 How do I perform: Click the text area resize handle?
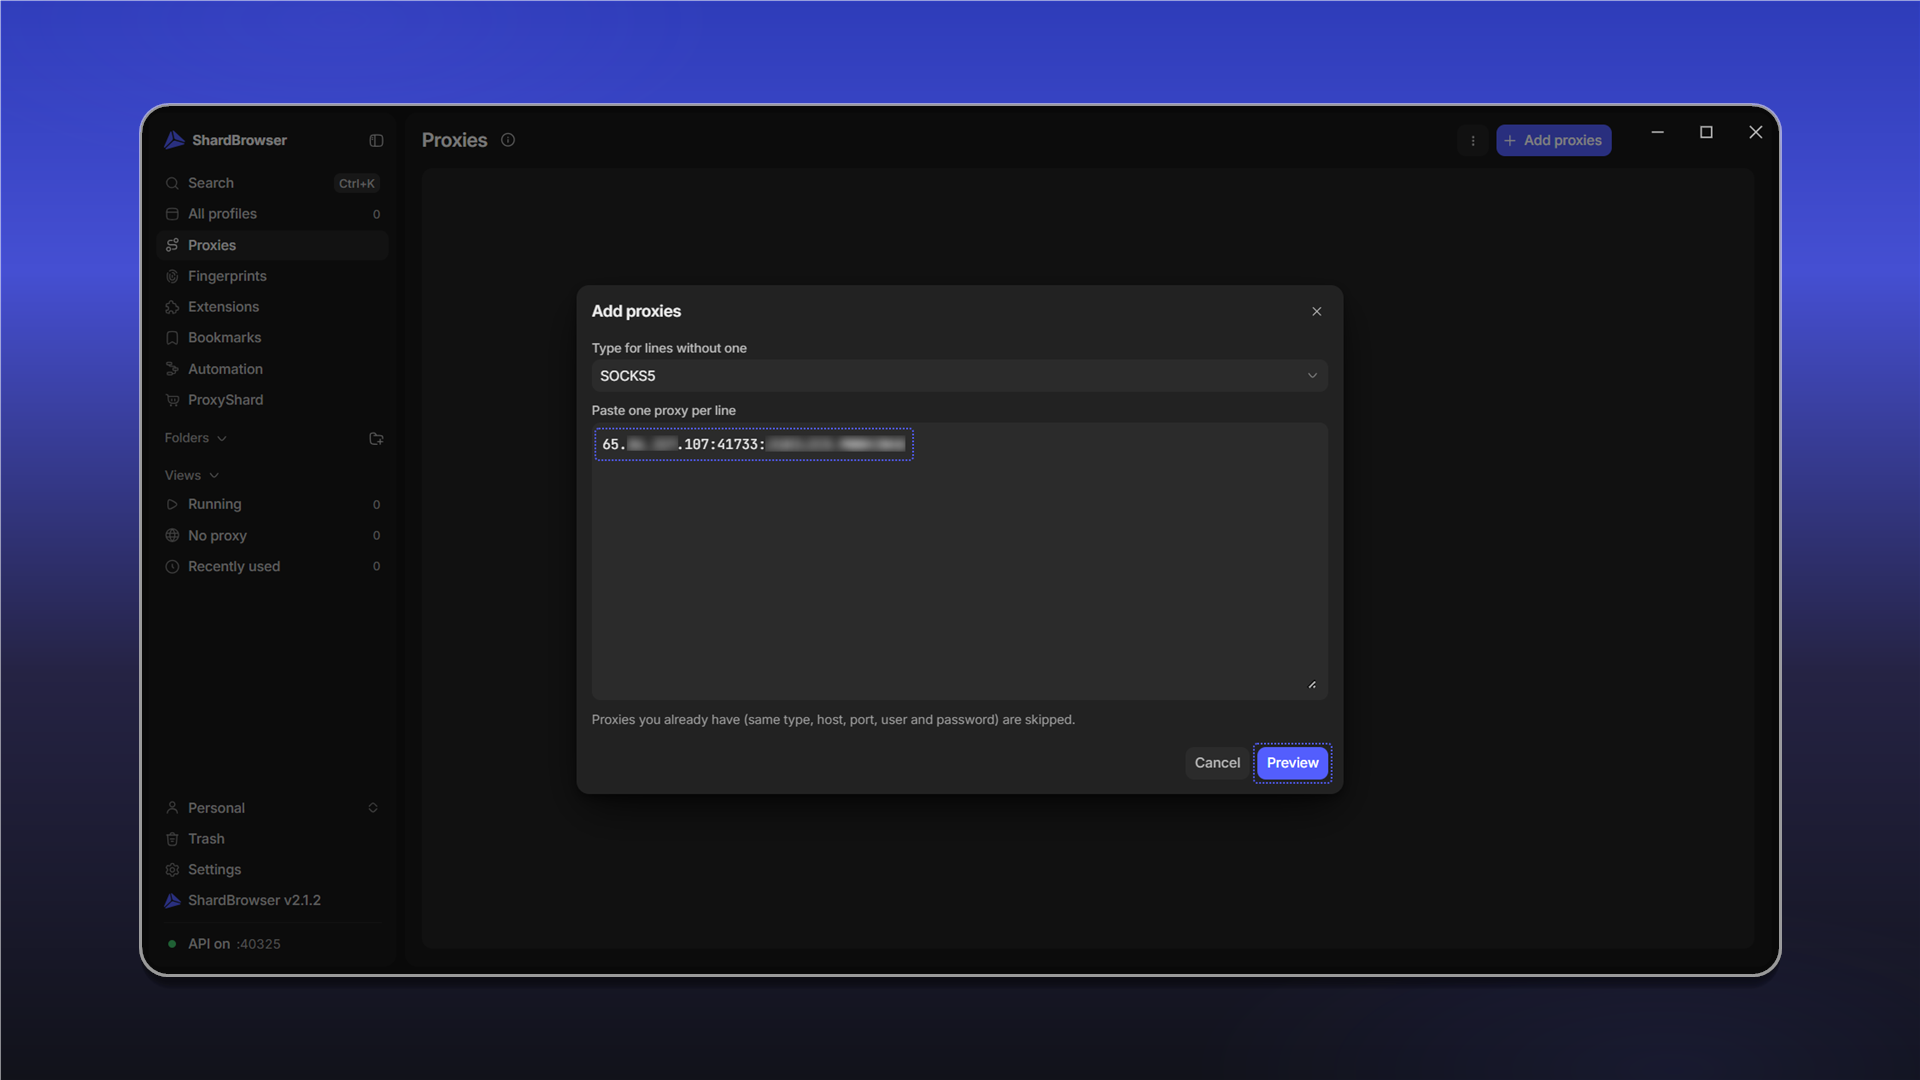(1312, 685)
